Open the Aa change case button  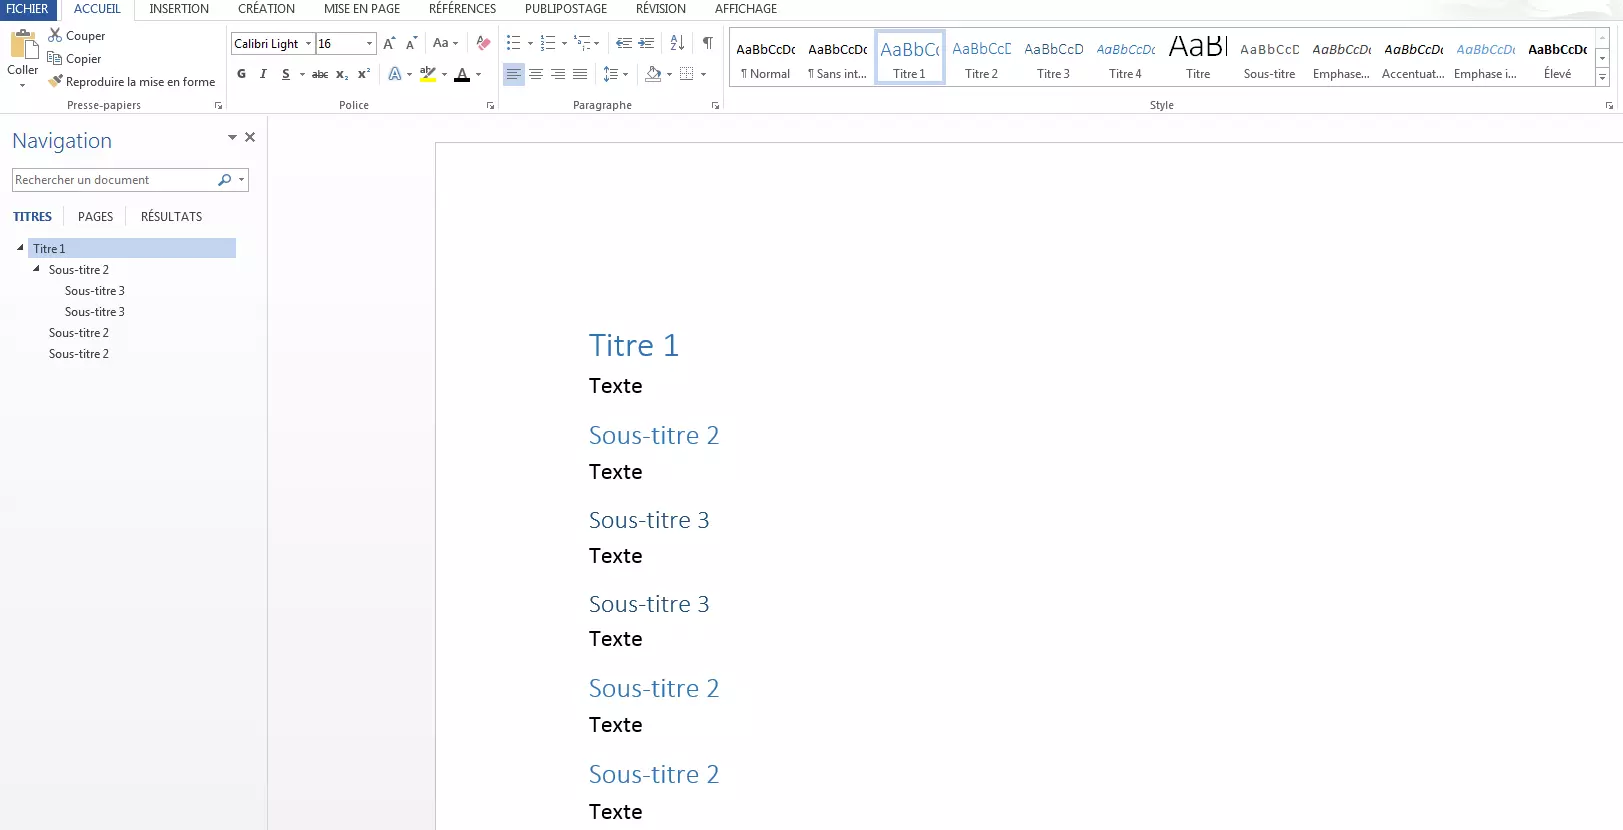click(445, 43)
